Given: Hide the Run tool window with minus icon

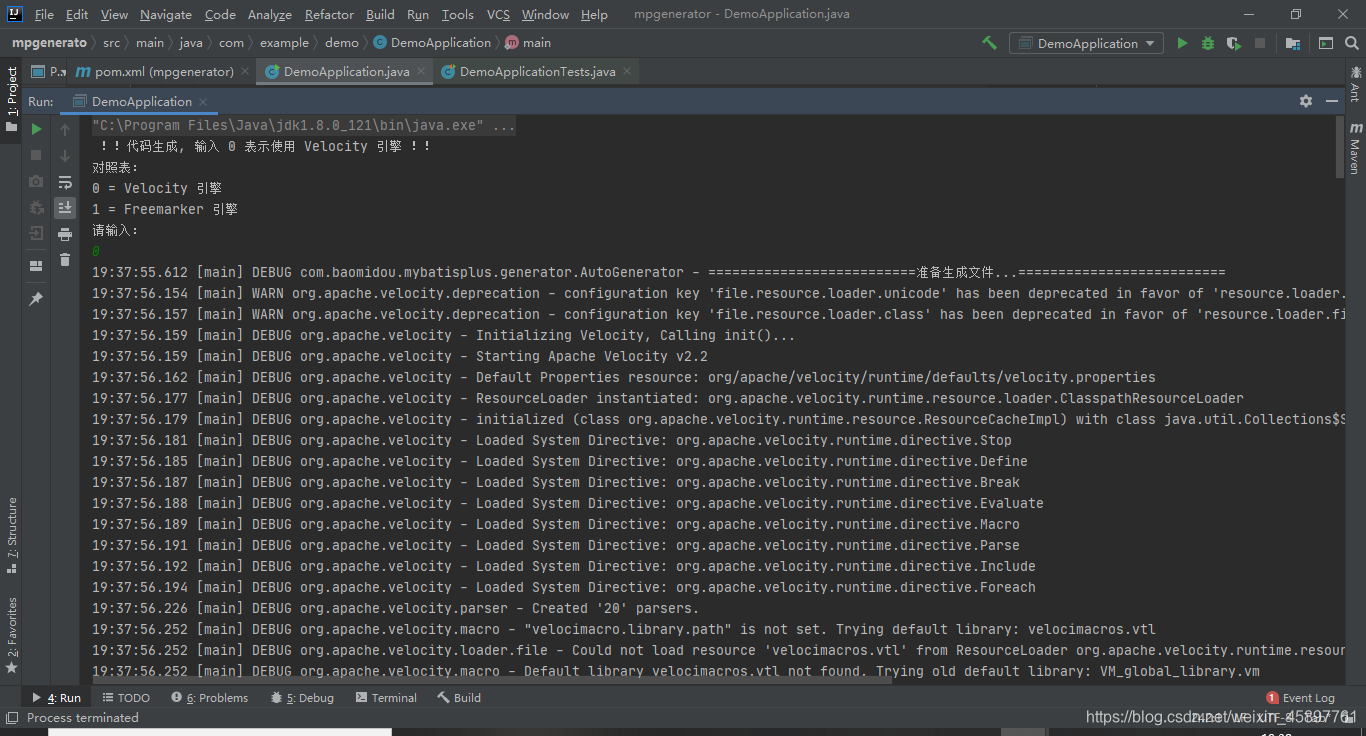Looking at the screenshot, I should coord(1332,101).
